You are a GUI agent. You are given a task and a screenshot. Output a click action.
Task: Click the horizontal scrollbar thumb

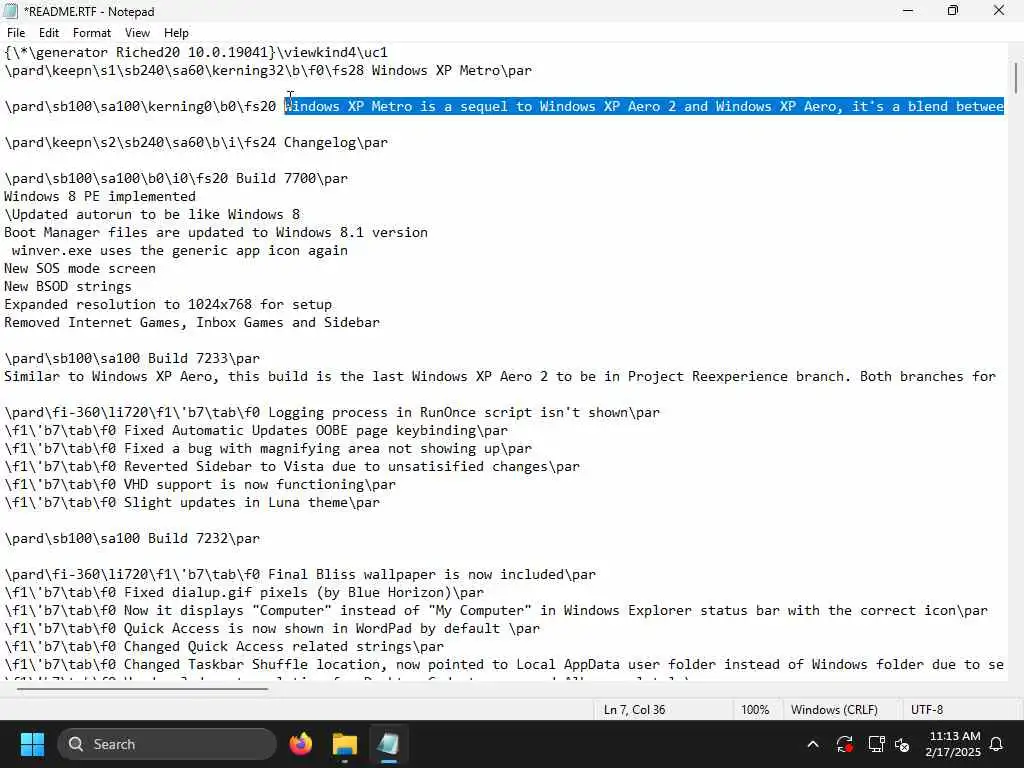(x=142, y=688)
